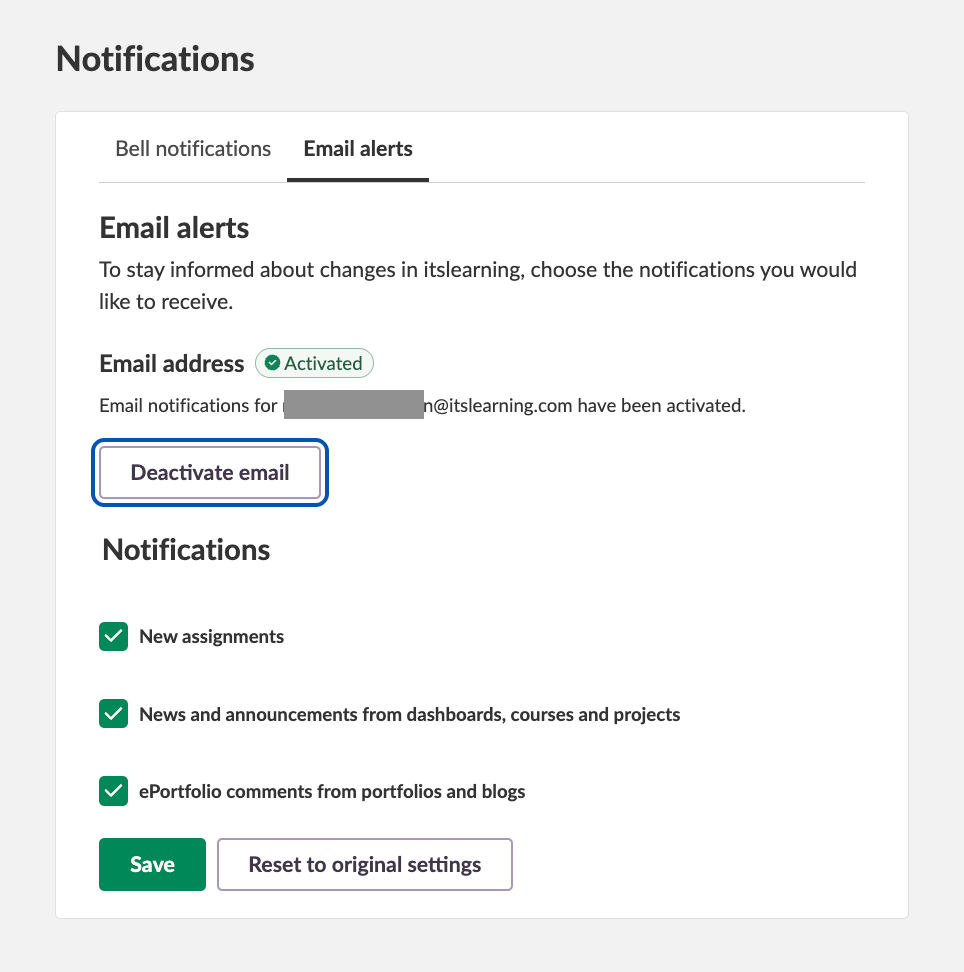Screen dimensions: 964x972
Task: Click the Notifications section heading
Action: [185, 549]
